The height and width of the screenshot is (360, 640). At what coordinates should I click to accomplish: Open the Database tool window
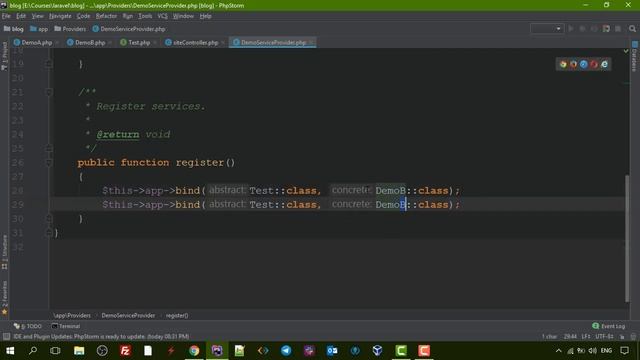(x=635, y=55)
